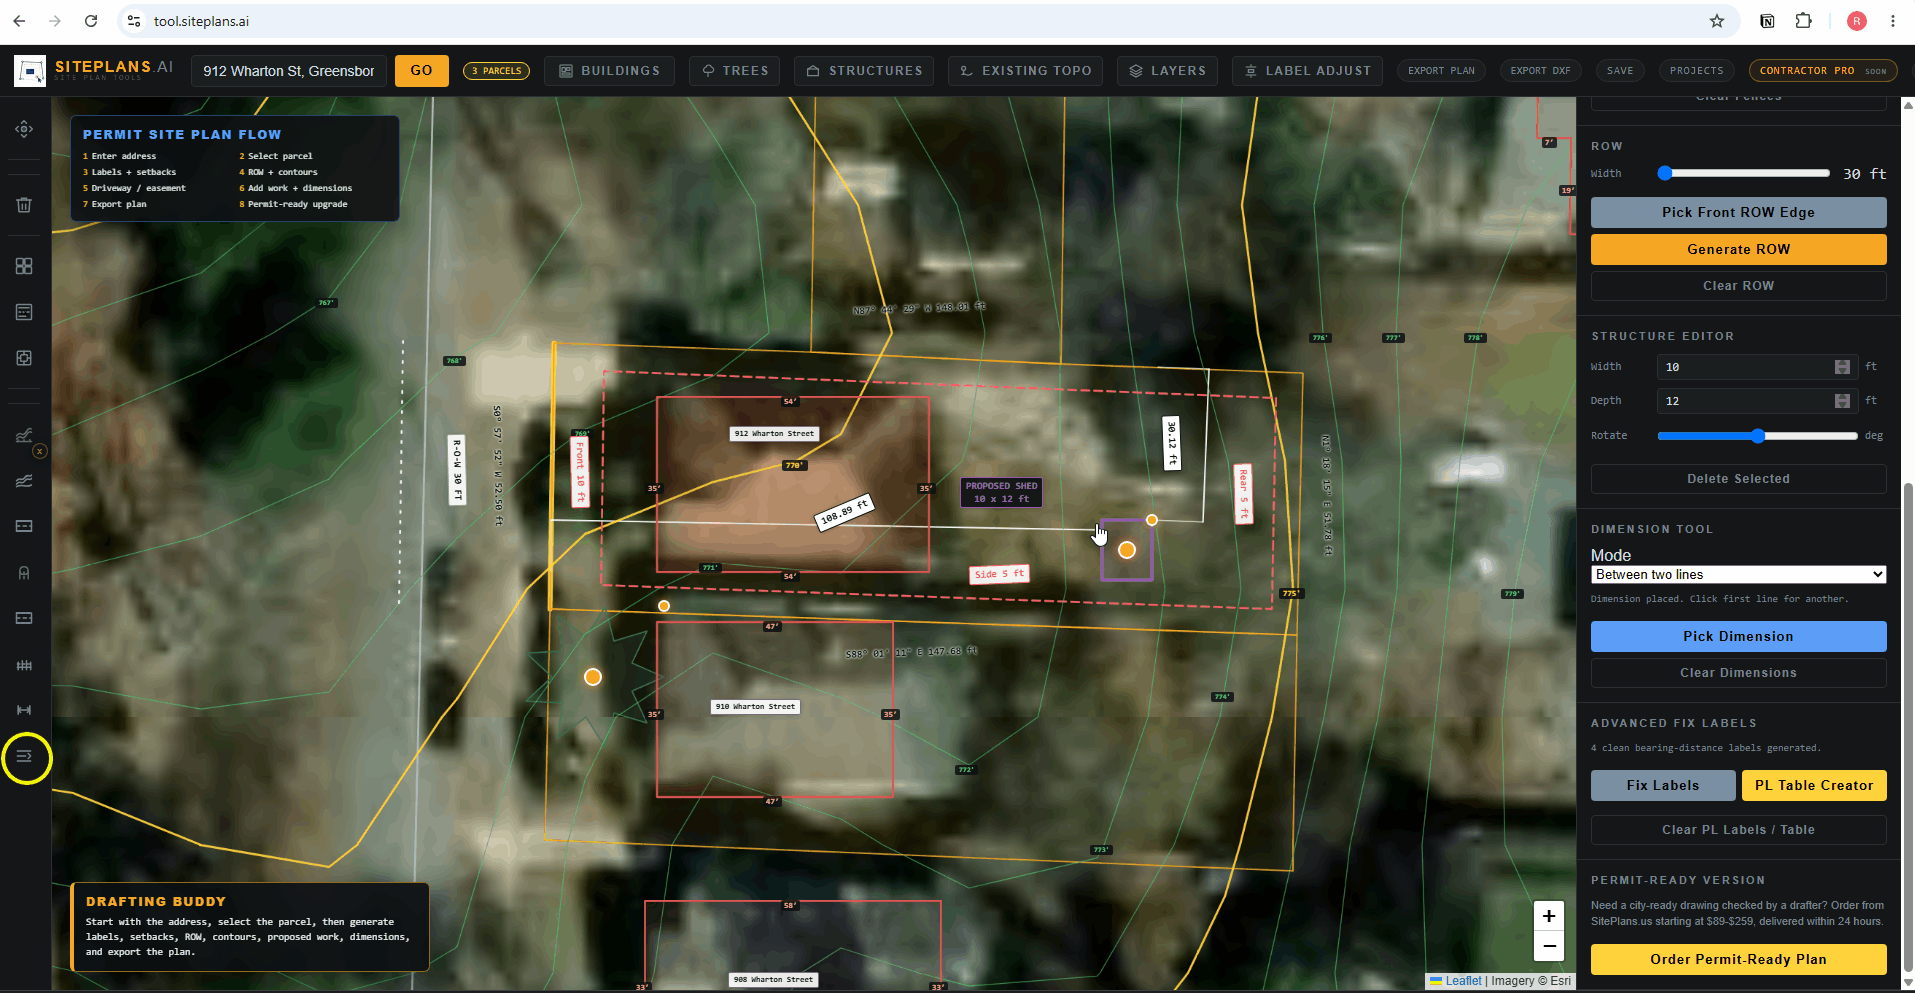Open the dimension Mode dropdown

click(1738, 575)
